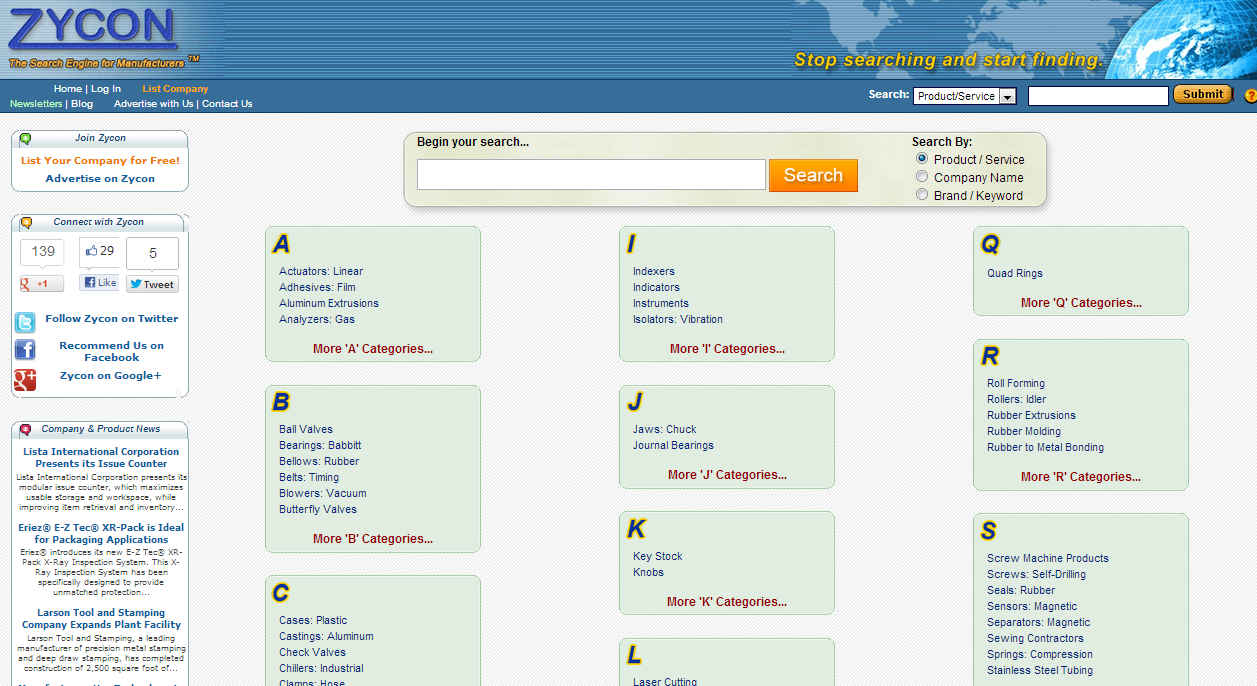1257x686 pixels.
Task: Open More 'I' Categories link
Action: (x=727, y=349)
